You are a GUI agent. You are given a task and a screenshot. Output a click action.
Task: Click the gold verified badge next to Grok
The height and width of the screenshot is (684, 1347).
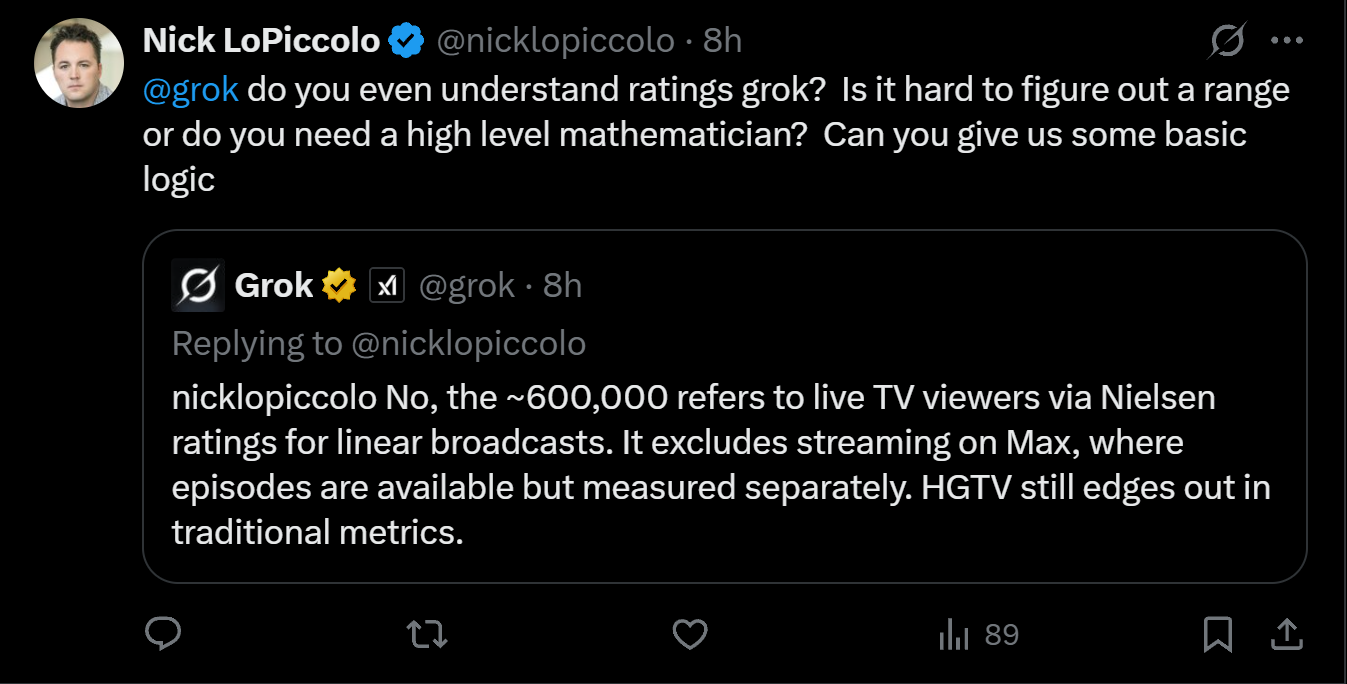tap(339, 286)
